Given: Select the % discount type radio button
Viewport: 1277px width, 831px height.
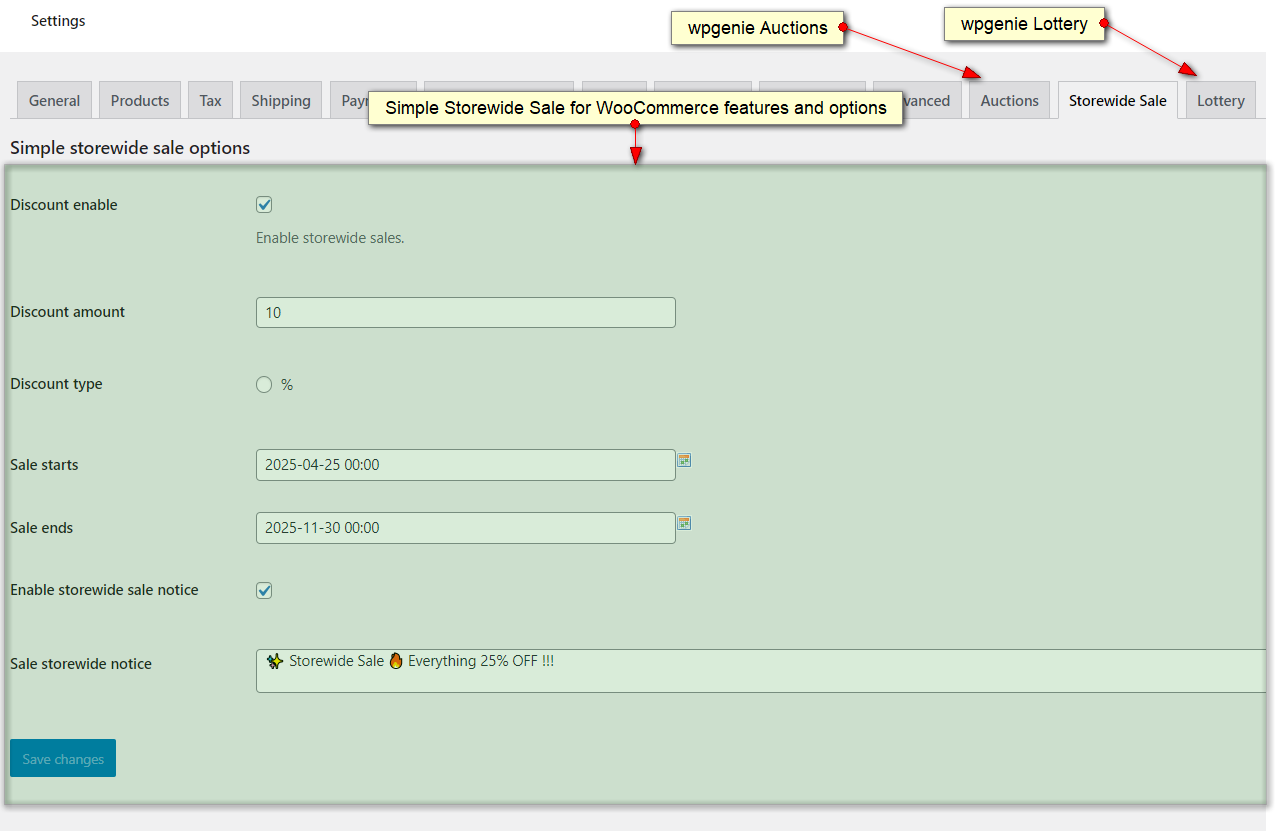Looking at the screenshot, I should [x=264, y=384].
